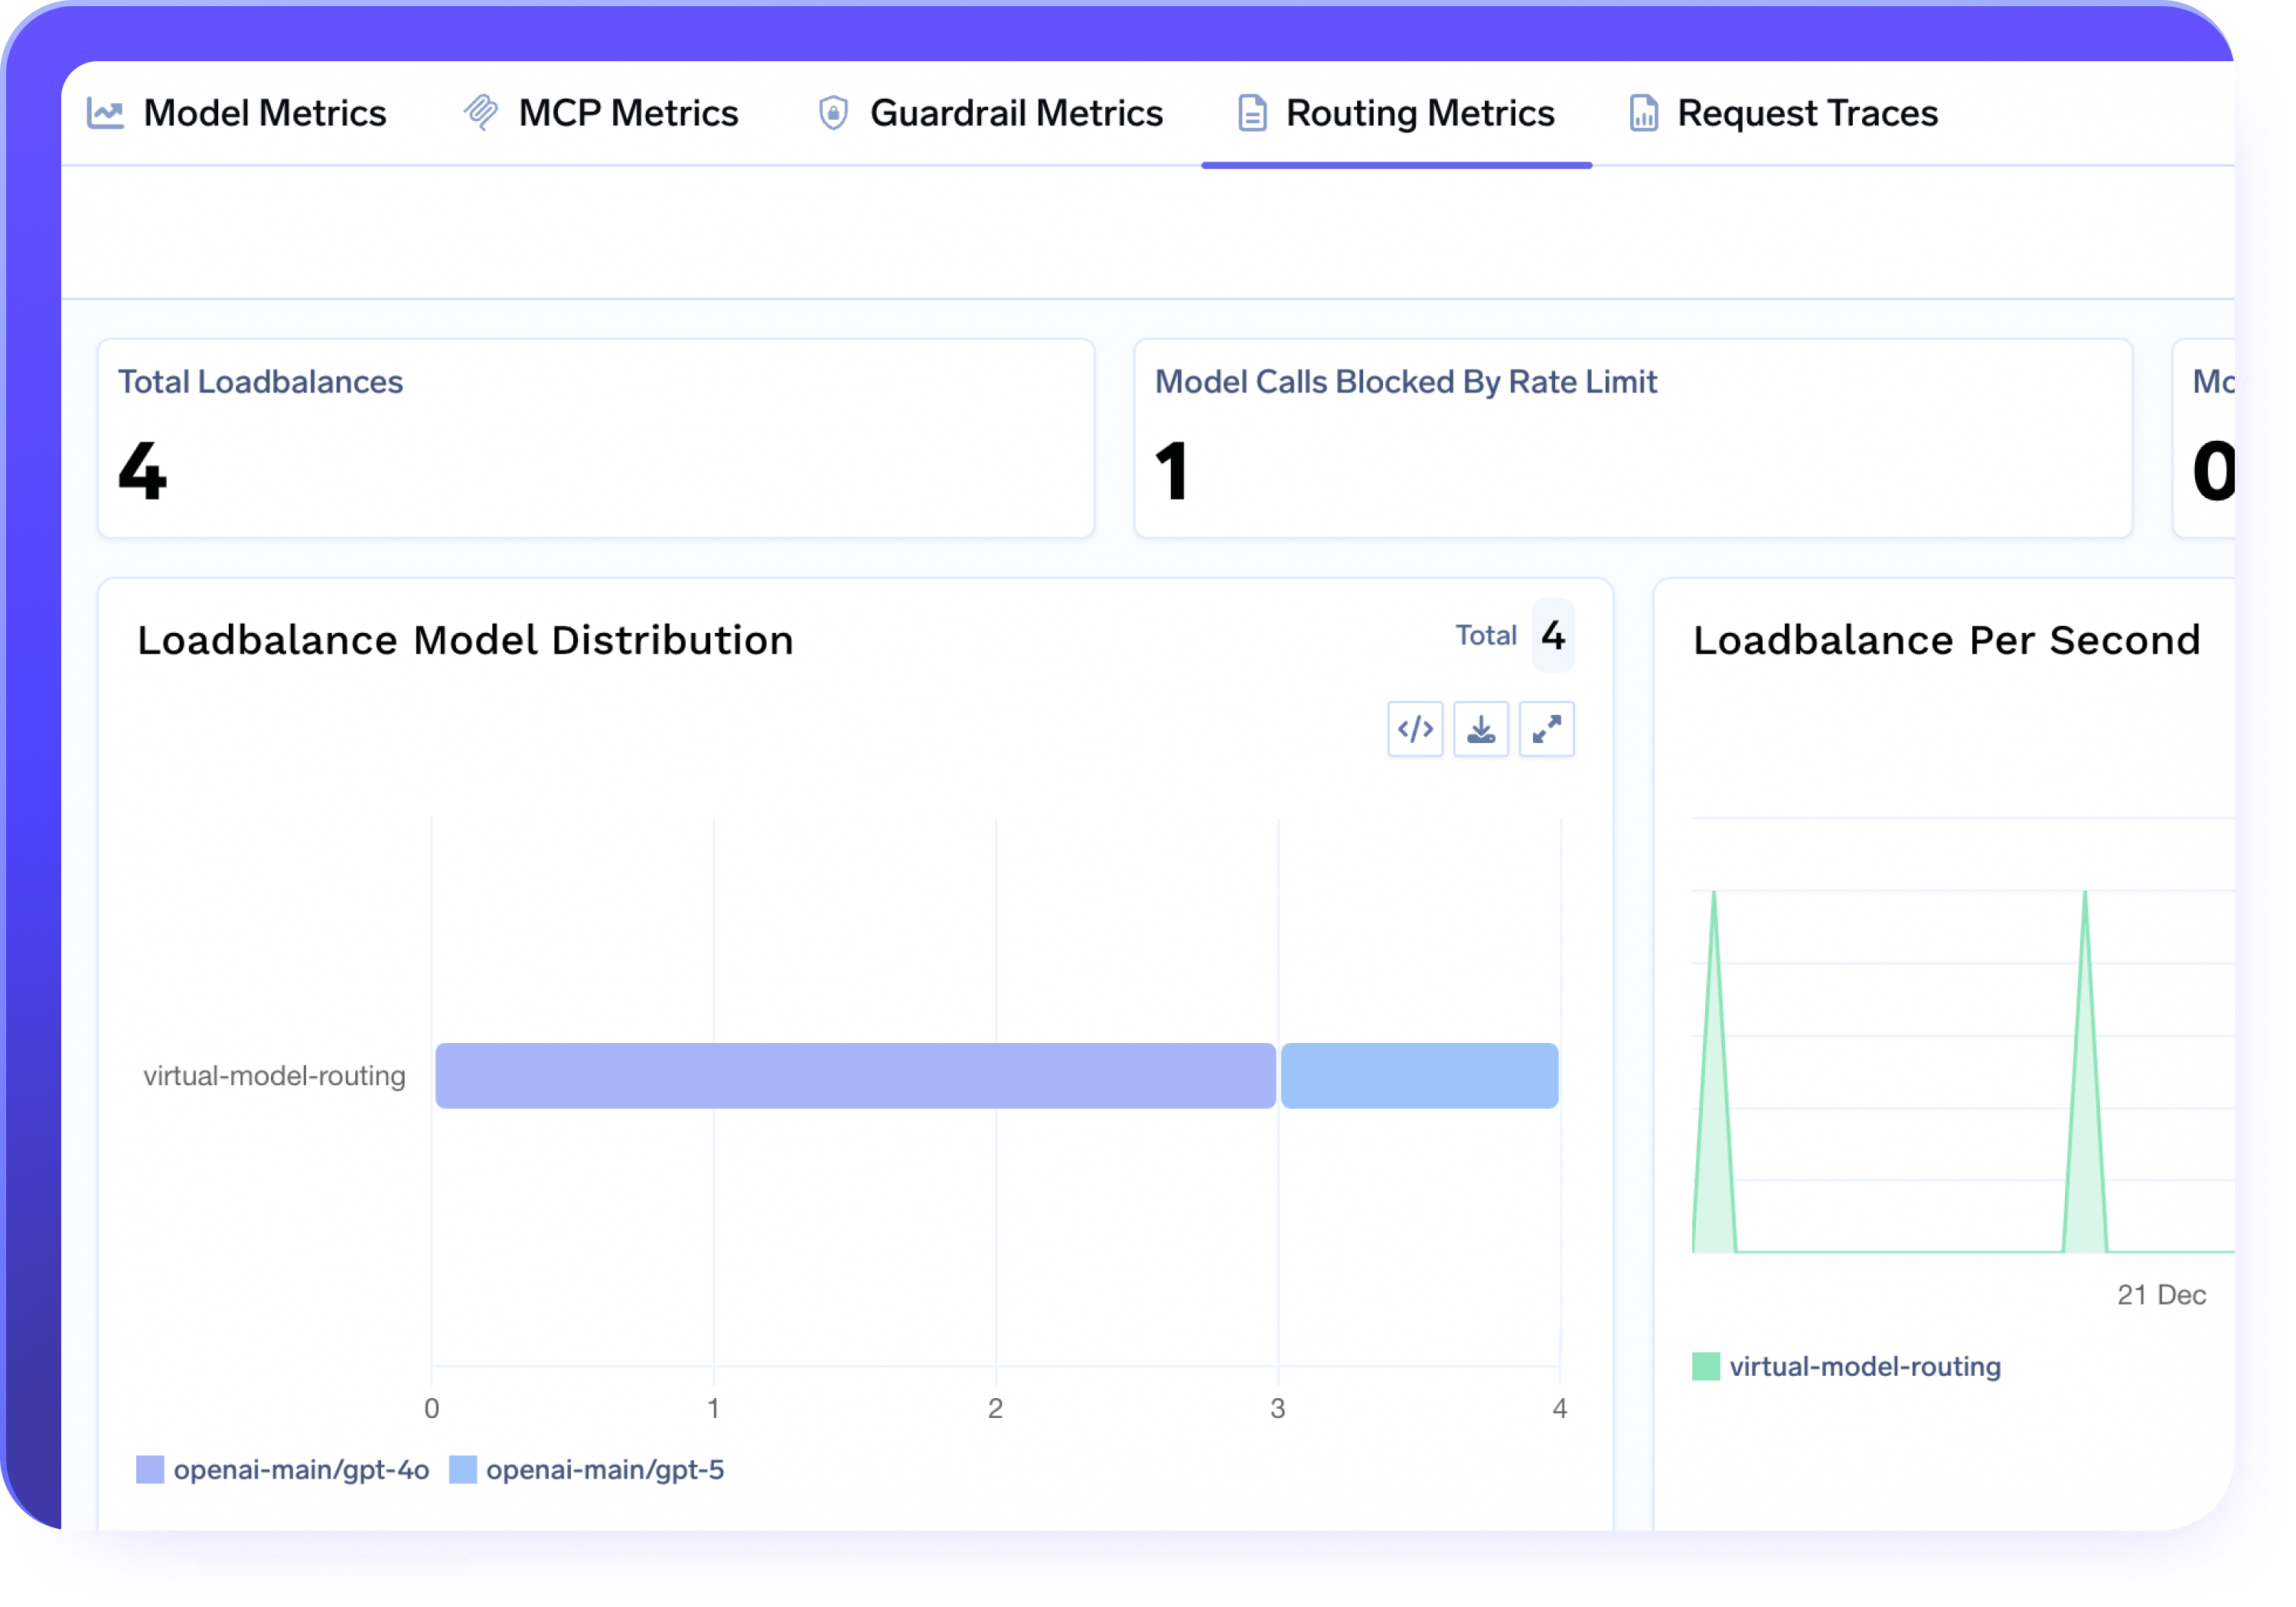The image size is (2296, 1607).
Task: Select the Model Calls Blocked card
Action: tap(1633, 438)
